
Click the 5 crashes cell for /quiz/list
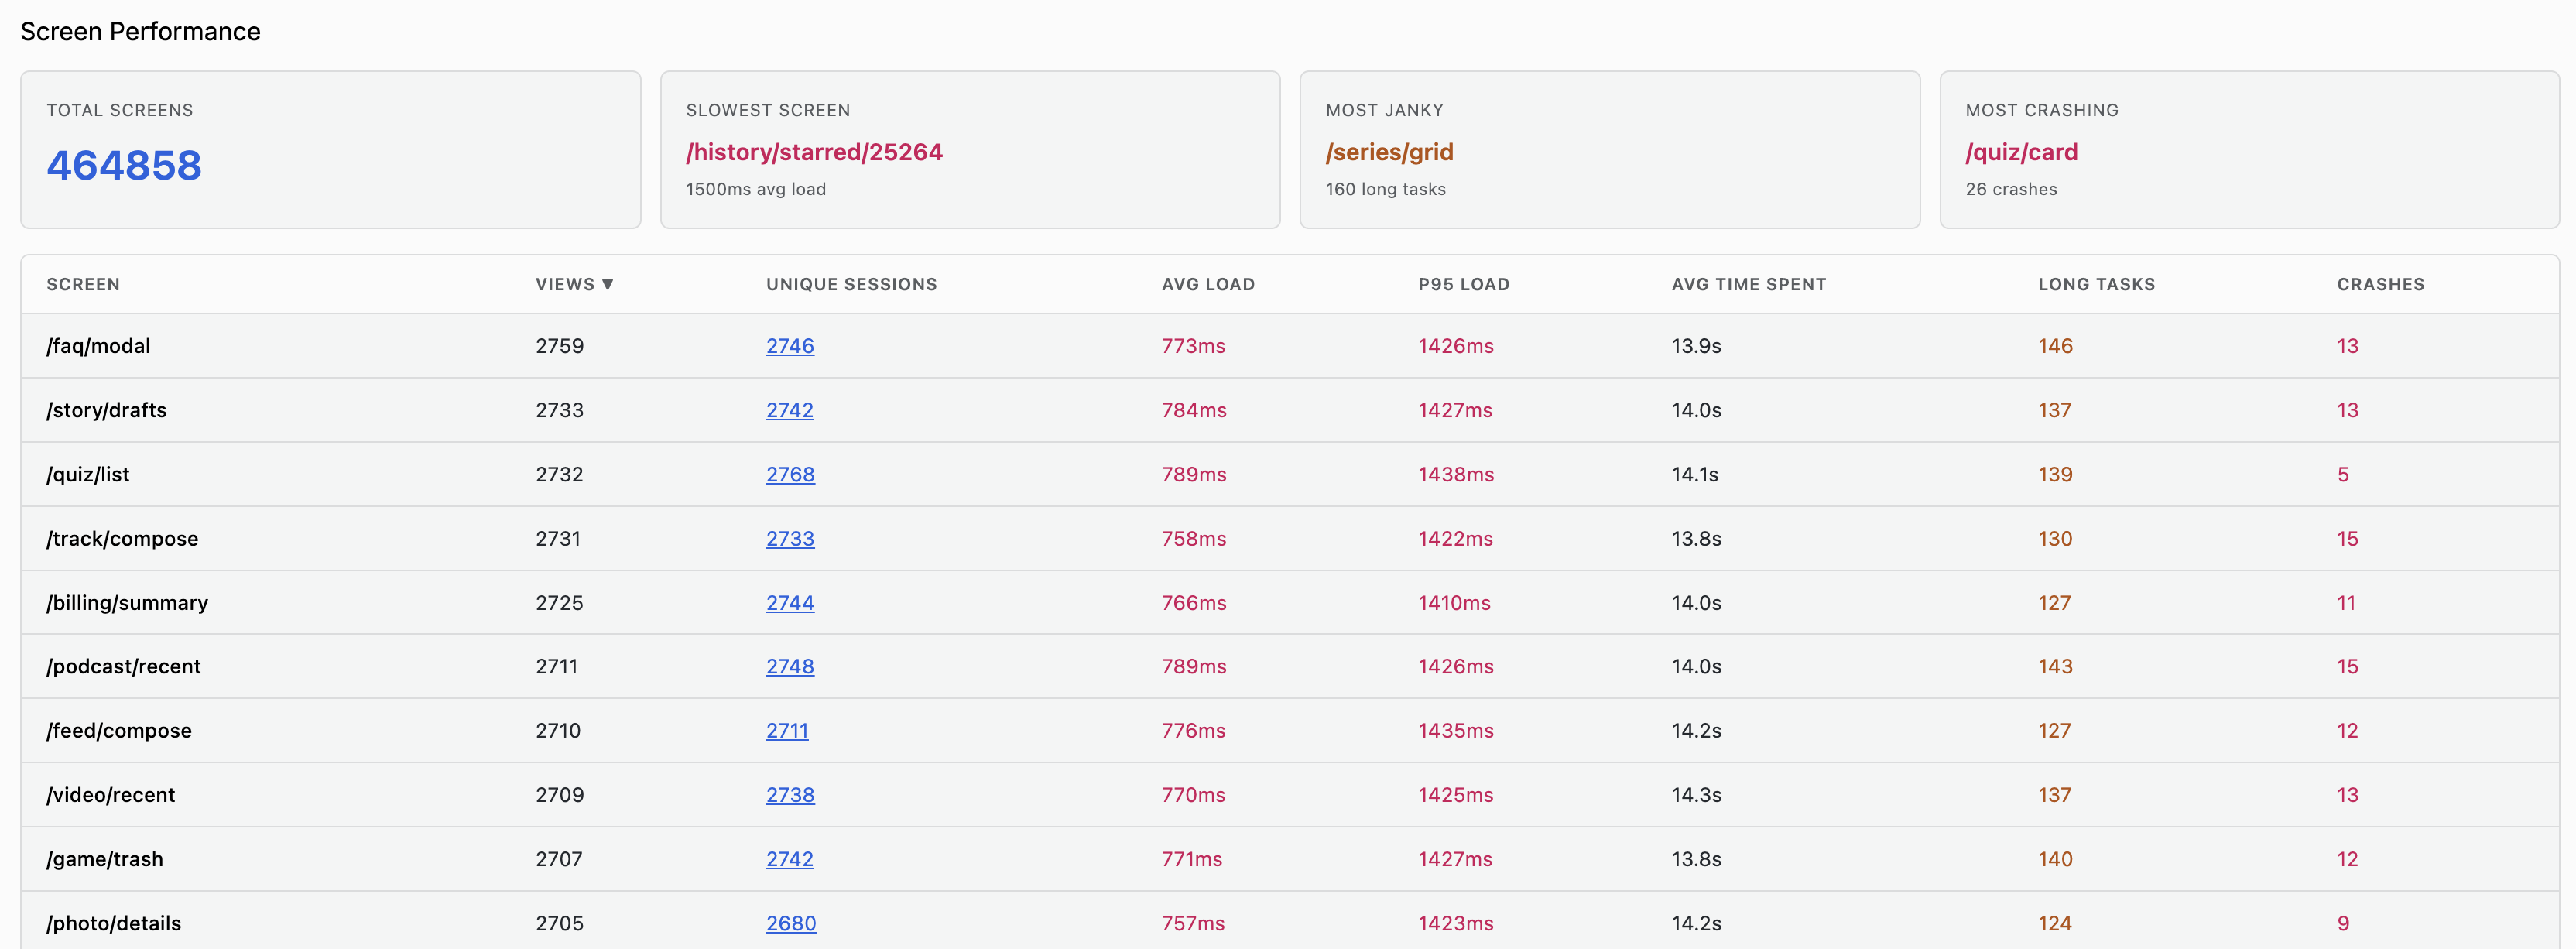point(2343,474)
